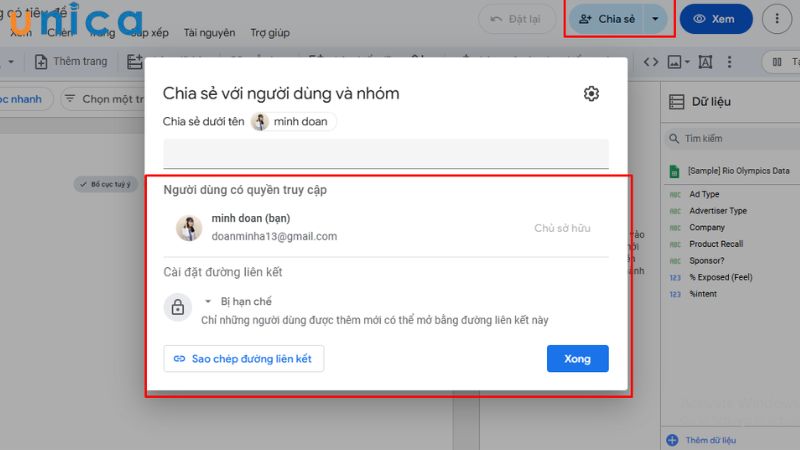Viewport: 800px width, 450px height.
Task: Open the three-dot menu beside Xem
Action: click(777, 19)
